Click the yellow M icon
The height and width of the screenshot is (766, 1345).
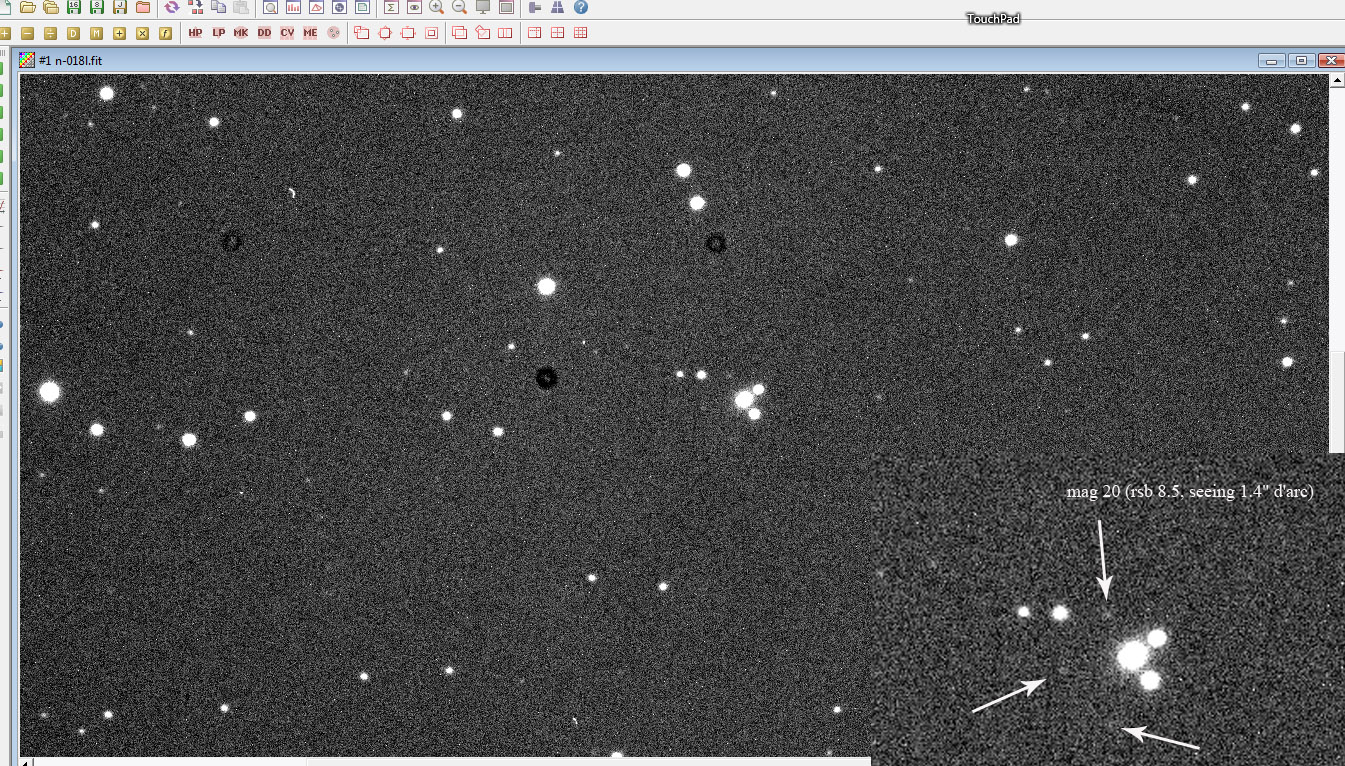[x=97, y=33]
